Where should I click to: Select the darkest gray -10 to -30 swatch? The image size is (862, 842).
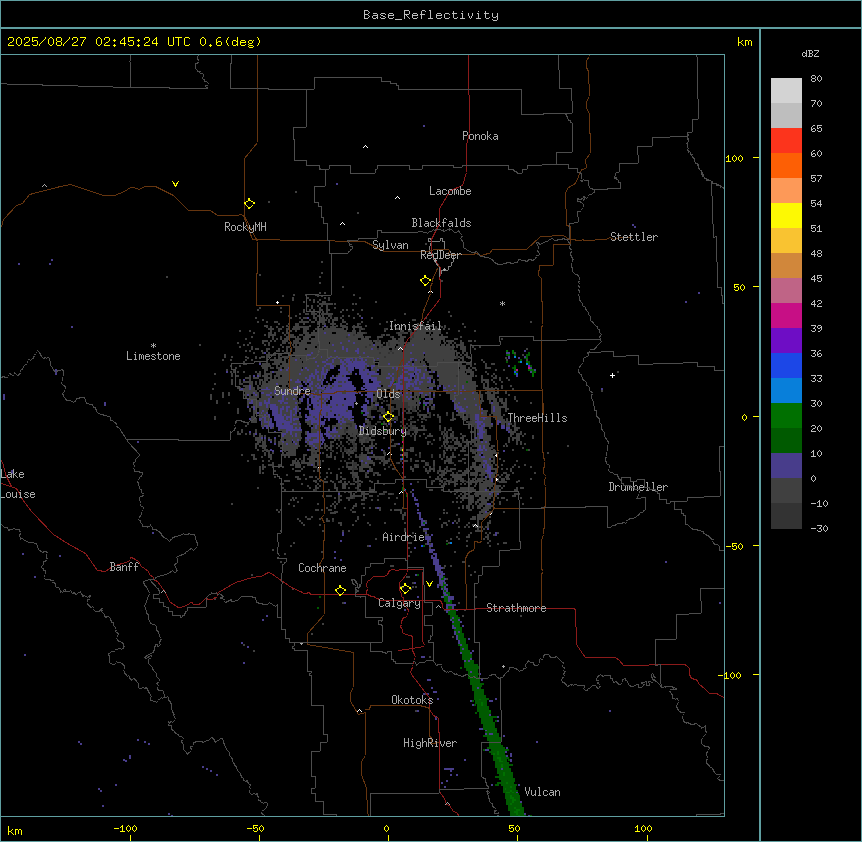pos(786,516)
